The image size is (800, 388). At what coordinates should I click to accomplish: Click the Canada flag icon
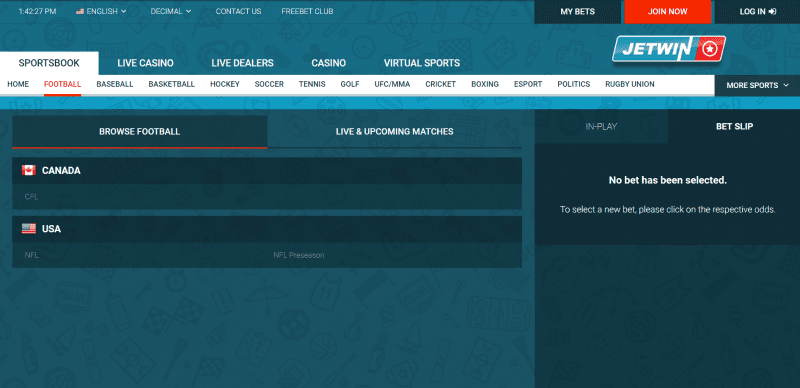click(29, 171)
